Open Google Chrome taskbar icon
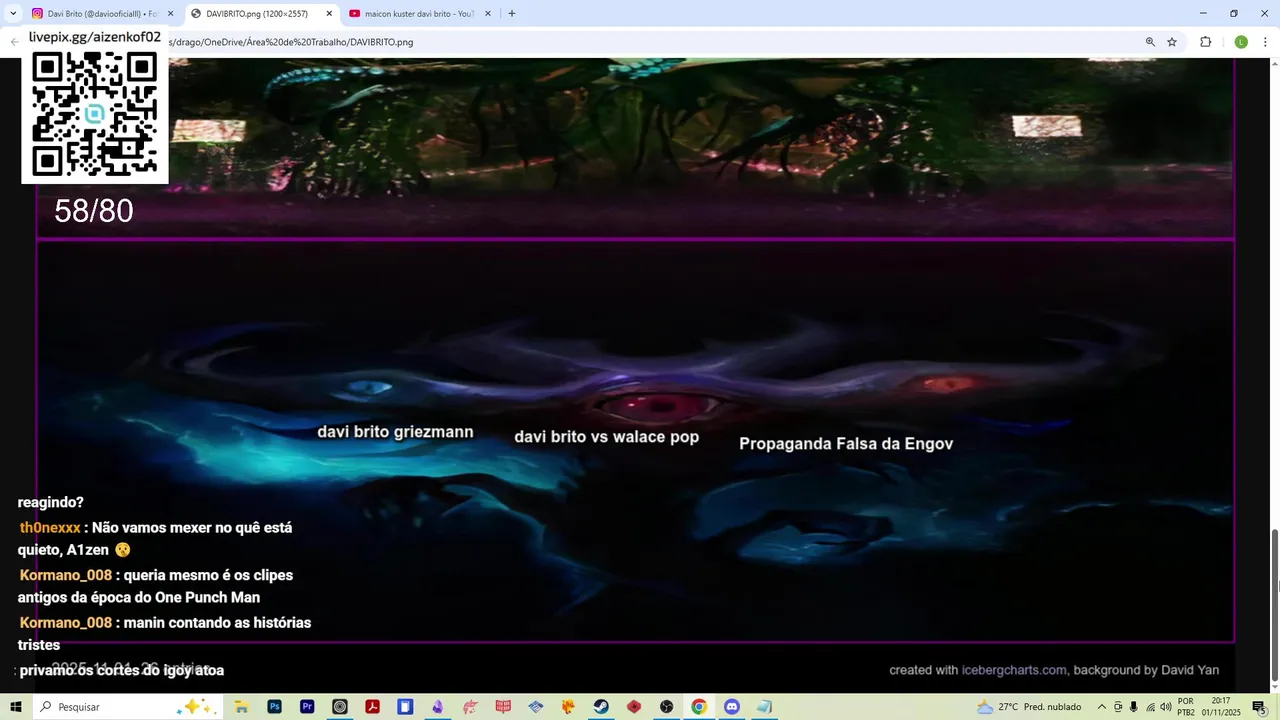The width and height of the screenshot is (1280, 720). coord(699,707)
